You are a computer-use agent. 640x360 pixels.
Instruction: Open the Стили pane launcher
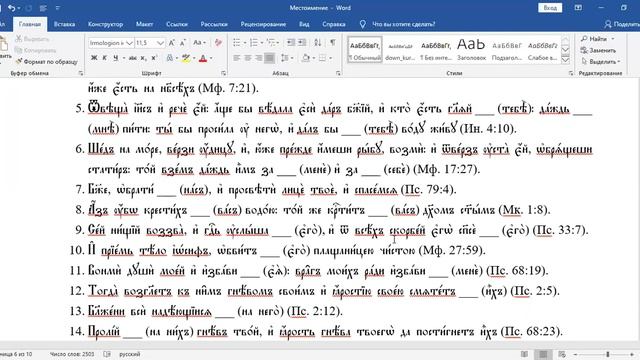pos(571,73)
